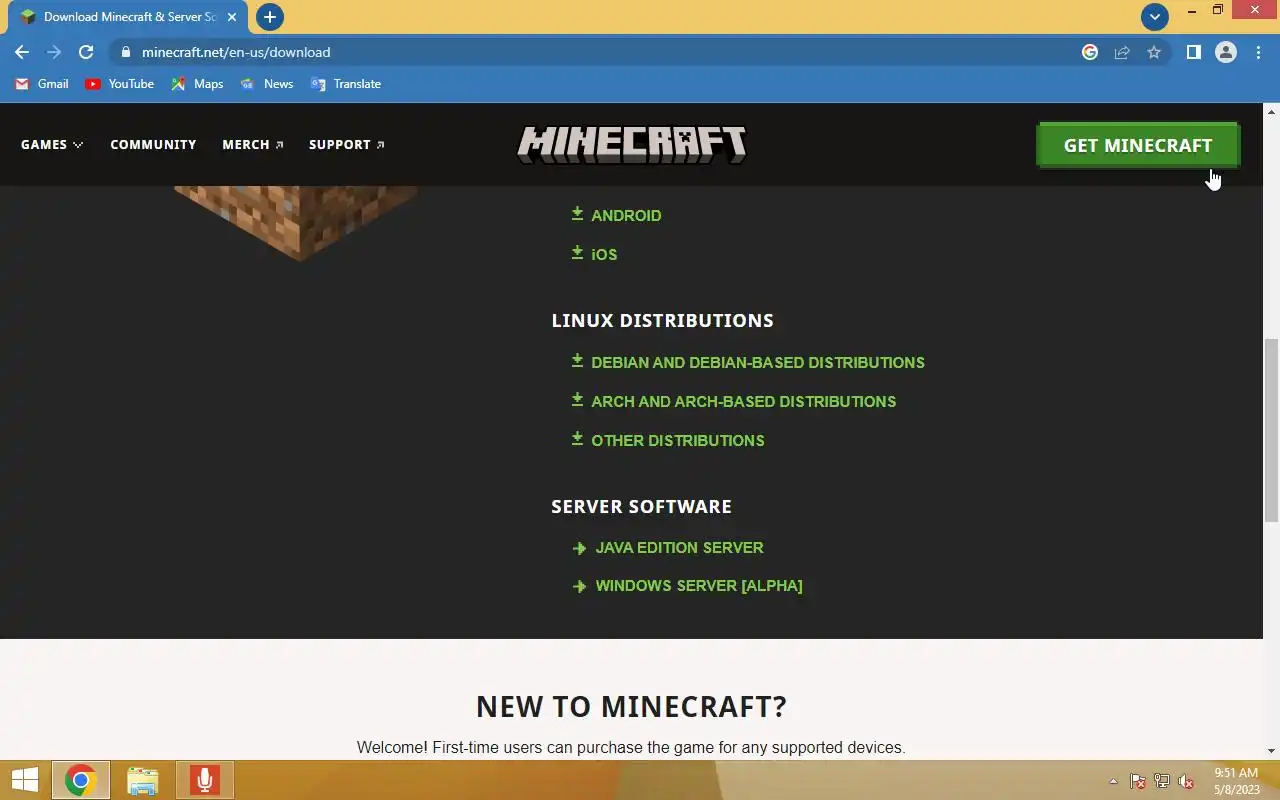The height and width of the screenshot is (800, 1280).
Task: Click the Debian download arrow icon
Action: pyautogui.click(x=577, y=361)
